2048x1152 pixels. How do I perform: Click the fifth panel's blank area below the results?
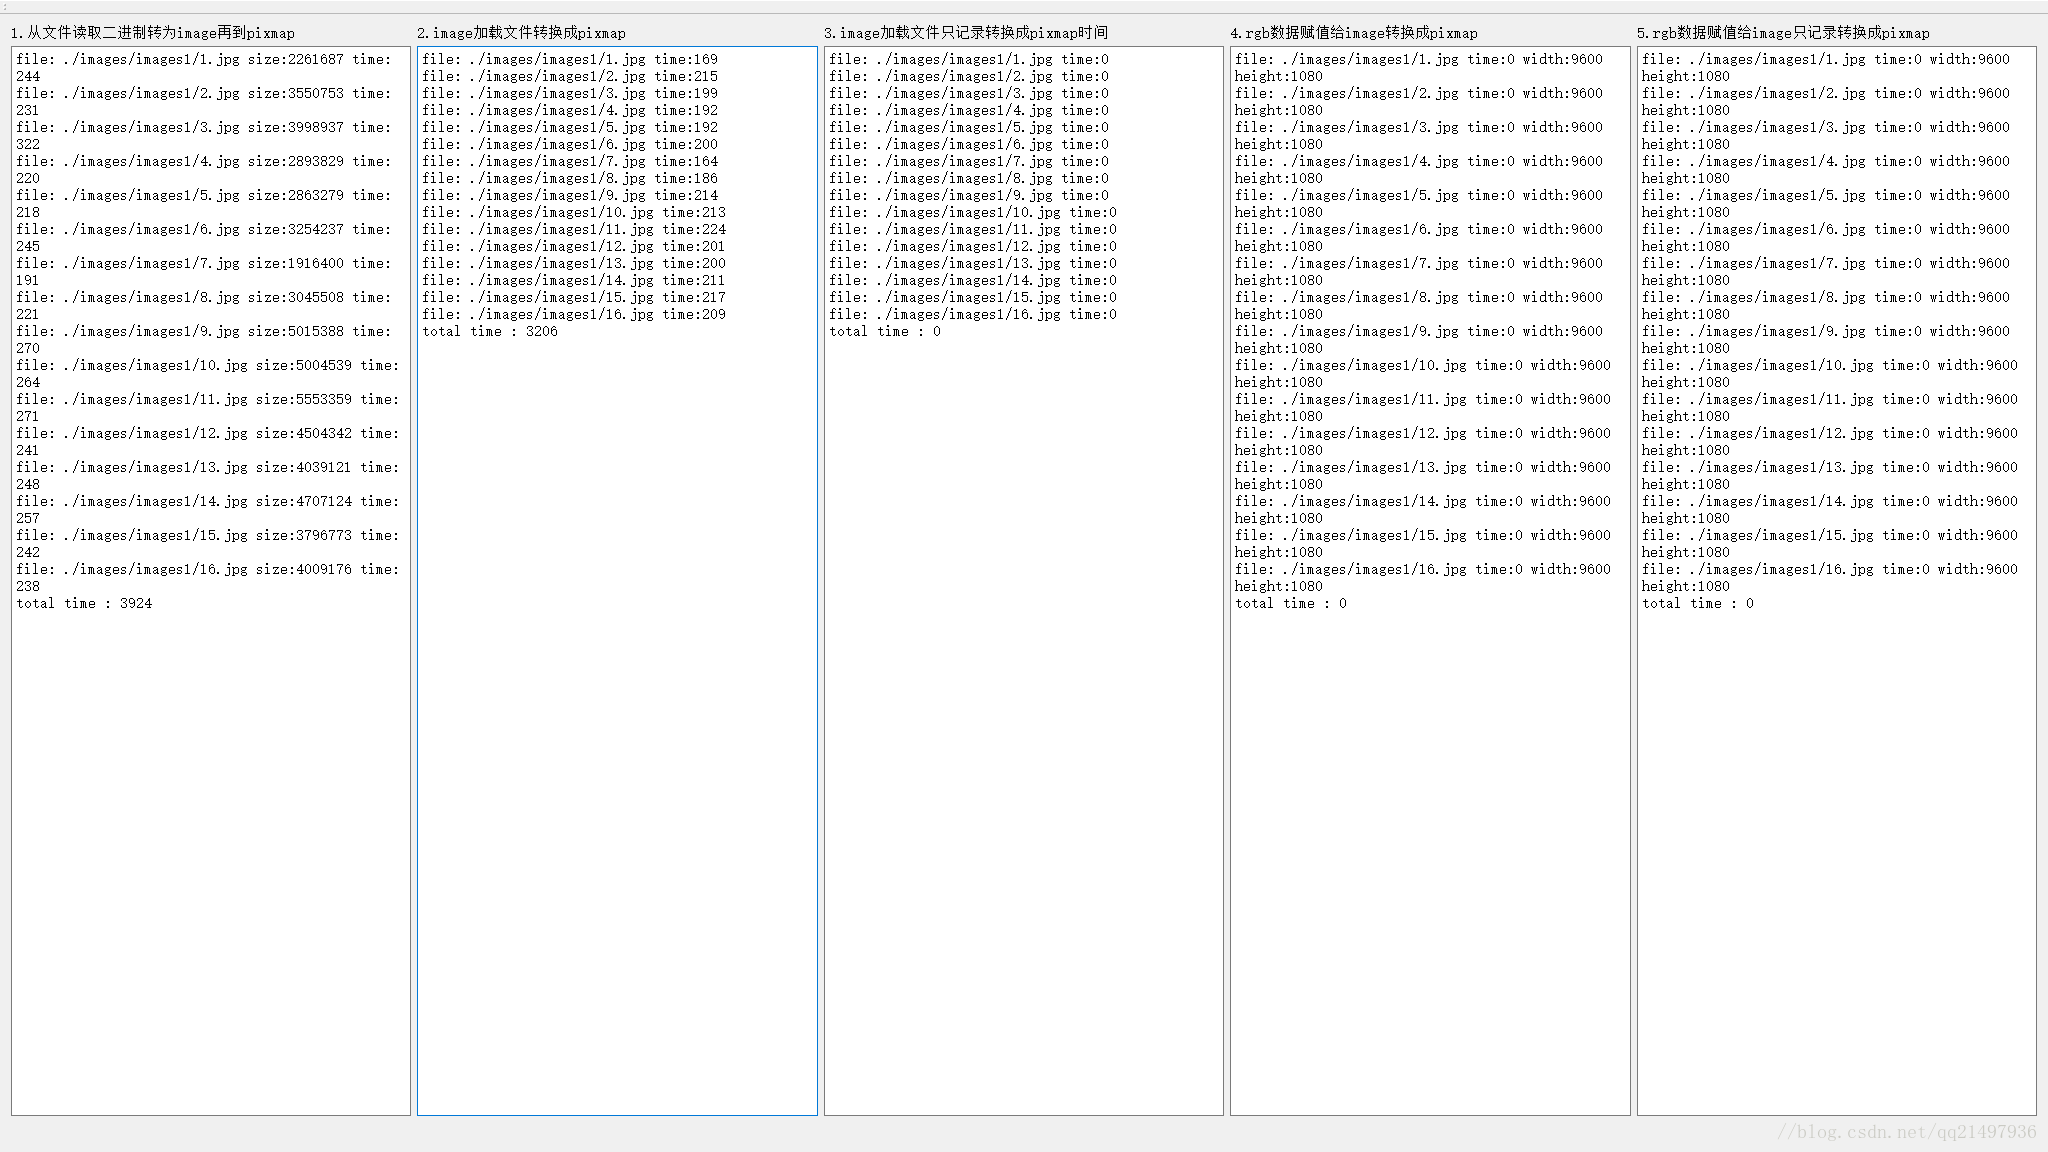coord(1836,850)
